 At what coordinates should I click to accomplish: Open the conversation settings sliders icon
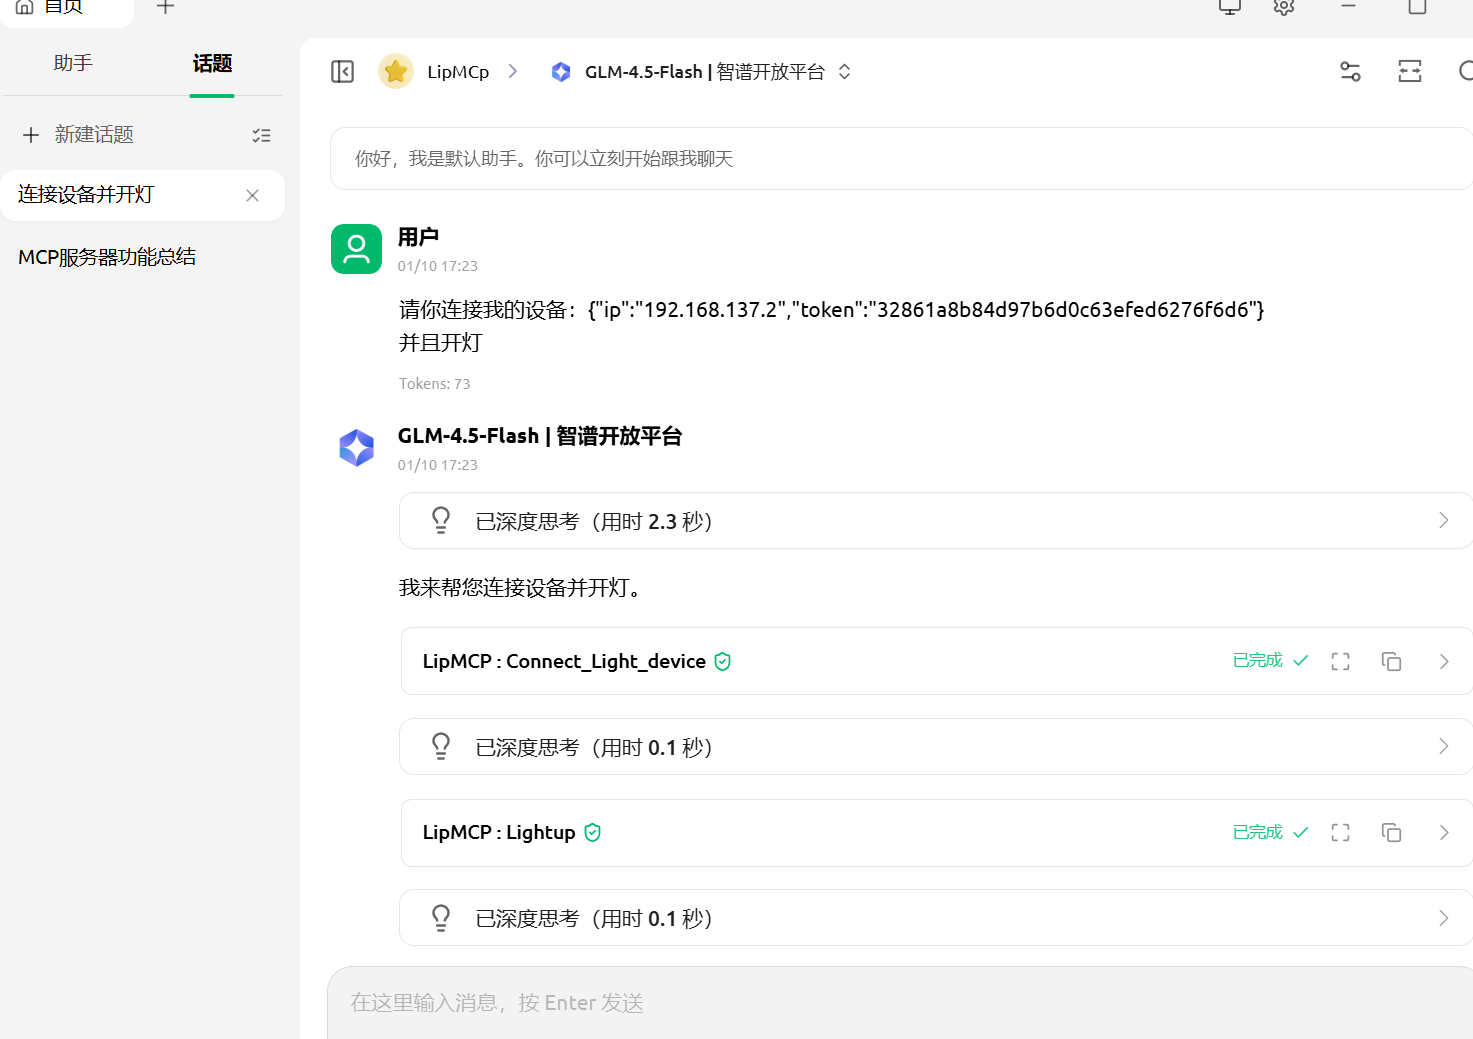click(1350, 71)
